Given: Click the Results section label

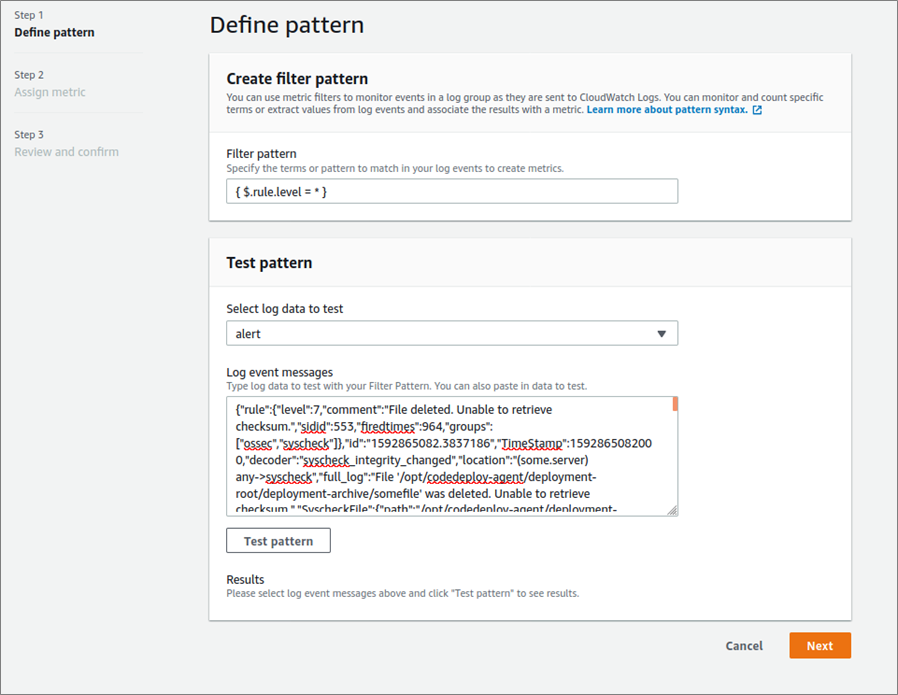Looking at the screenshot, I should [245, 580].
